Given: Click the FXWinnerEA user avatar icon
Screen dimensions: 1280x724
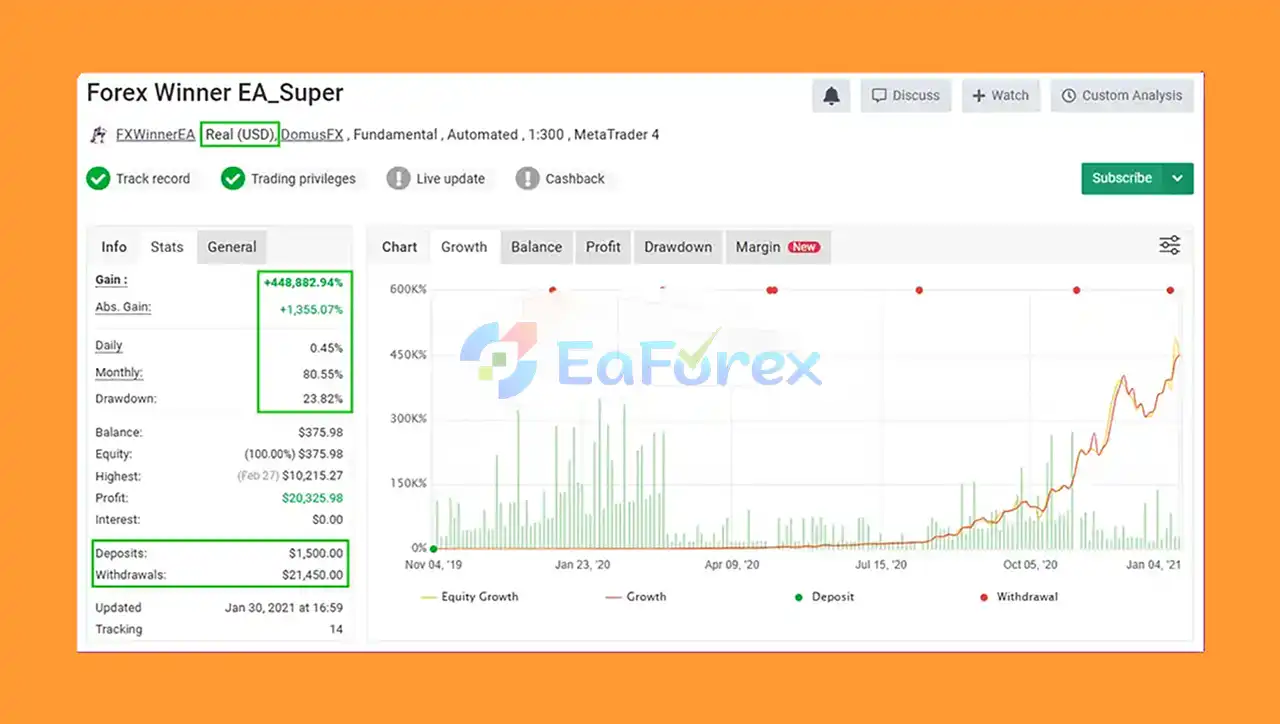Looking at the screenshot, I should pos(98,135).
